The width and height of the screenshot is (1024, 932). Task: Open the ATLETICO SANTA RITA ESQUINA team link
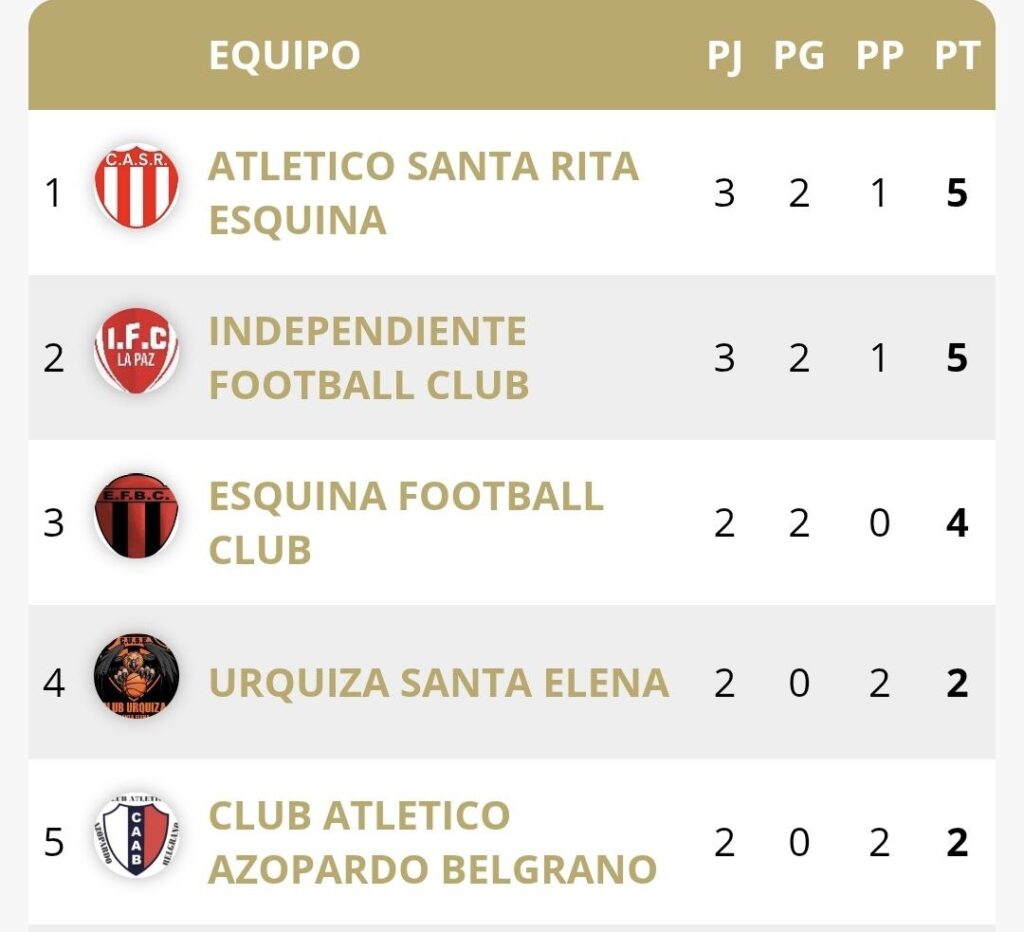click(422, 193)
